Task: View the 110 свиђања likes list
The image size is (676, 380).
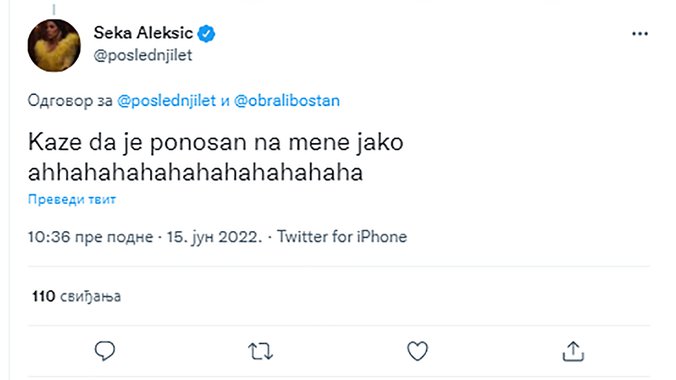Action: pos(77,296)
